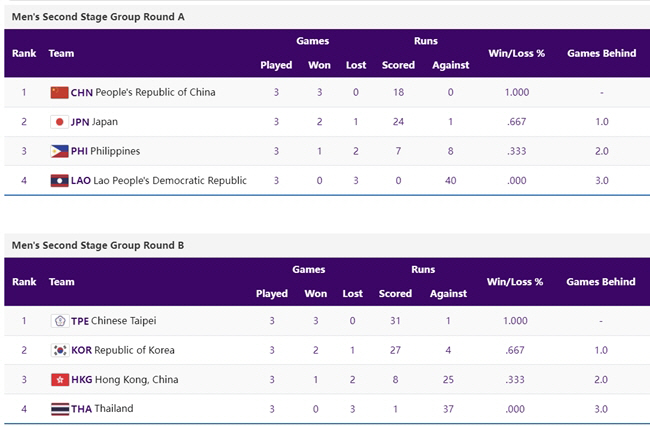Image resolution: width=650 pixels, height=427 pixels.
Task: Select the KOR Republic of Korea team name
Action: 128,350
